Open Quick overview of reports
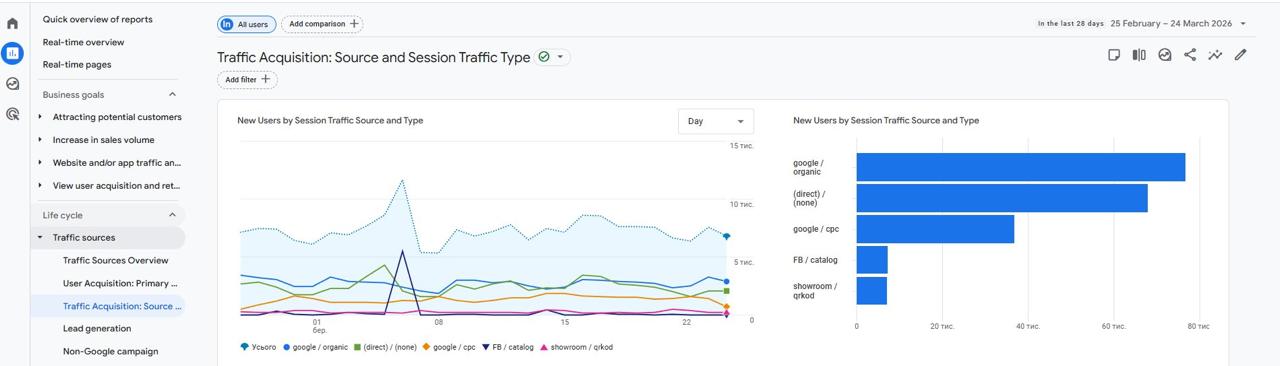The height and width of the screenshot is (366, 1280). pyautogui.click(x=98, y=19)
